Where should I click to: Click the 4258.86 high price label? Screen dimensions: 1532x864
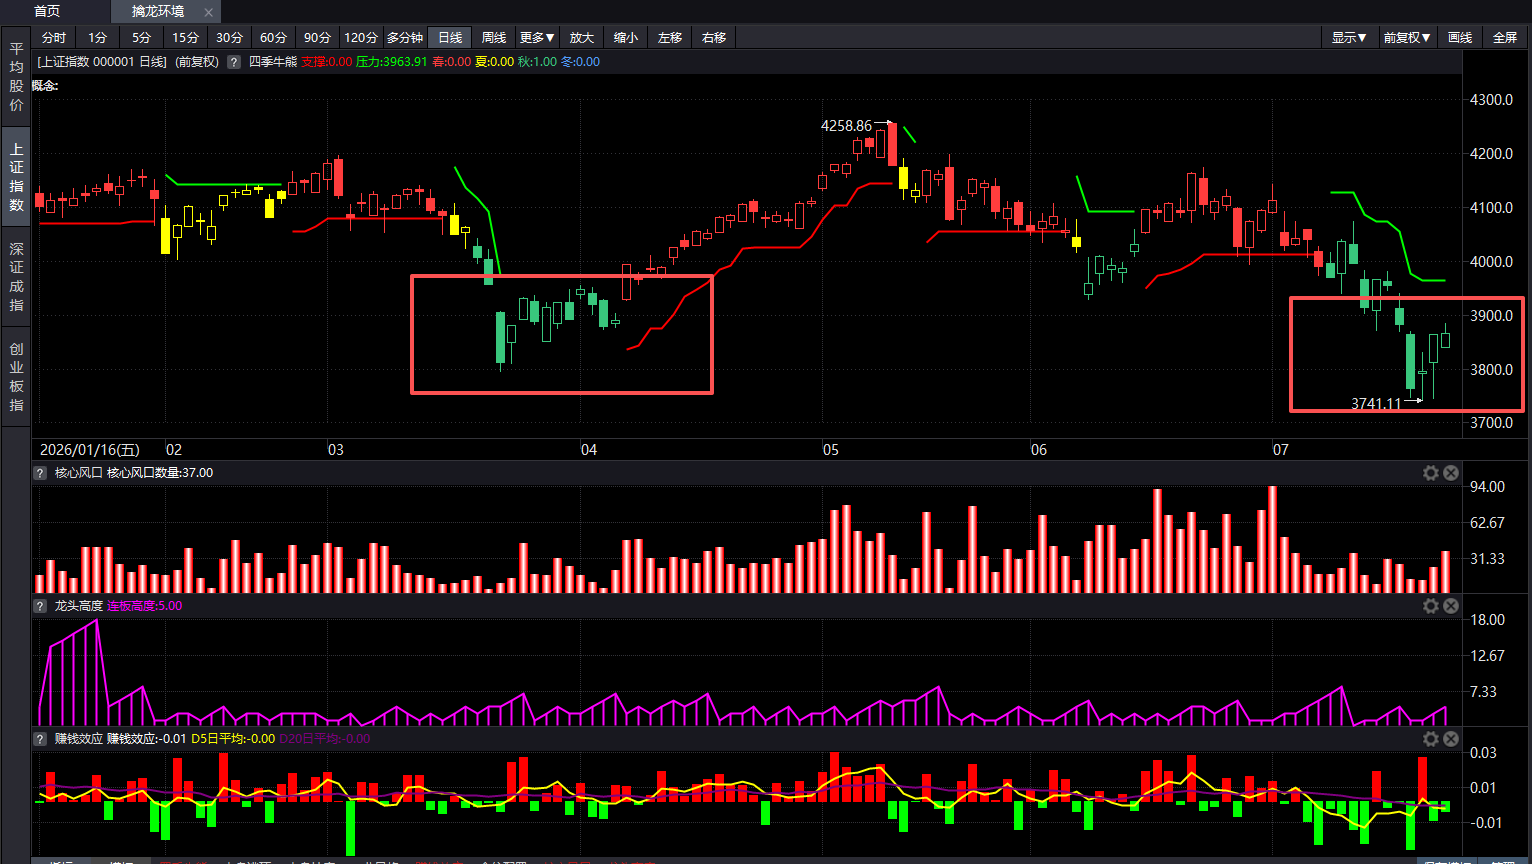pos(846,126)
